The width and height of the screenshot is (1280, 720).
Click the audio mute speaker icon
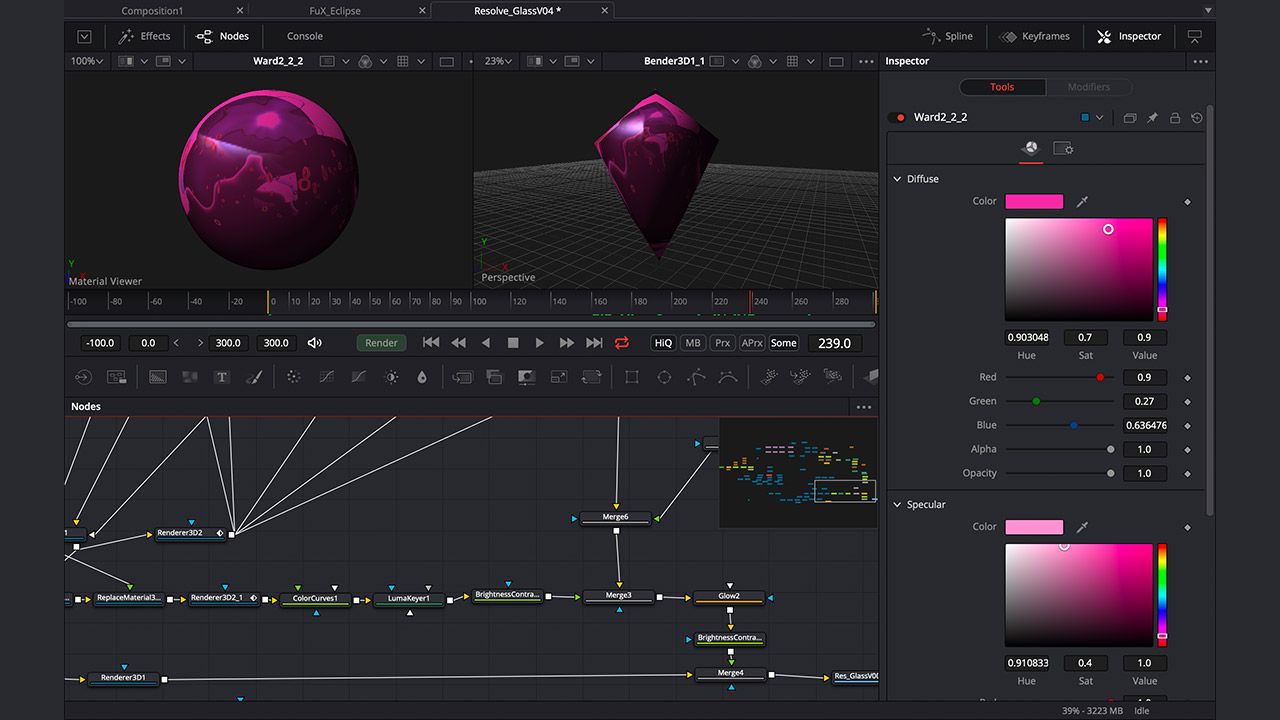pos(314,343)
